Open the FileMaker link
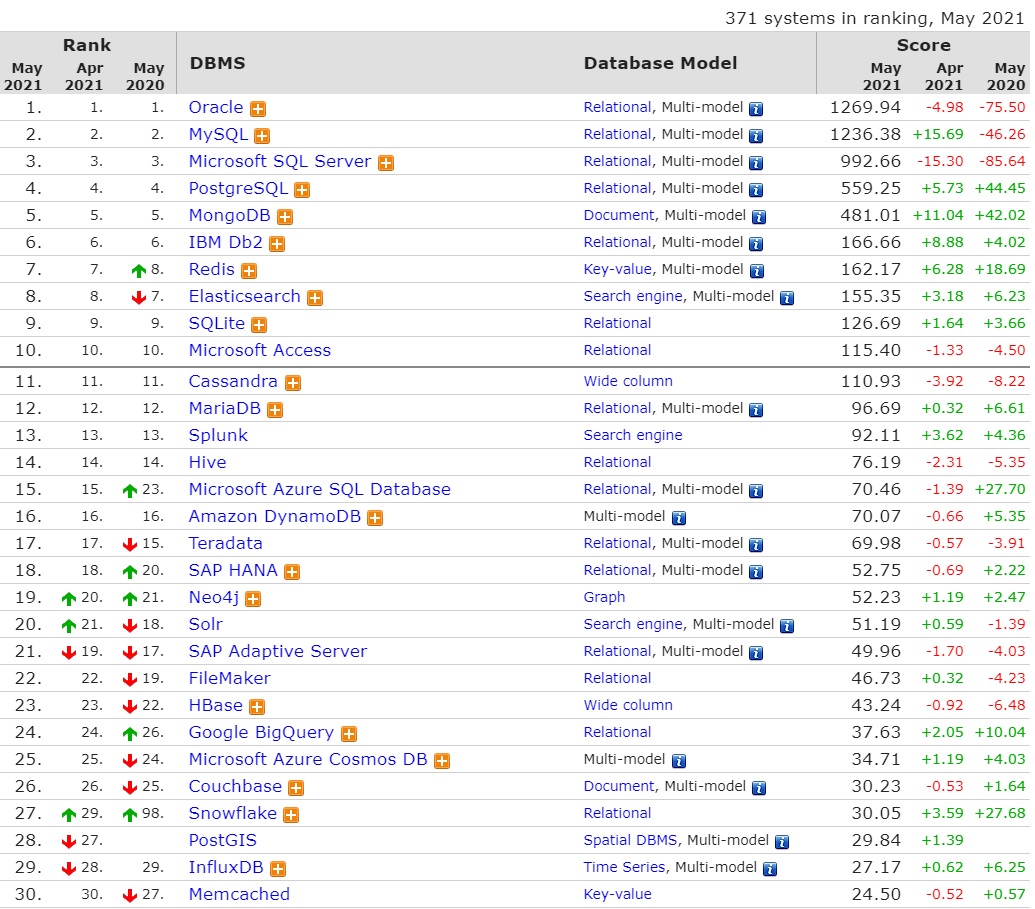The width and height of the screenshot is (1035, 909). (229, 679)
